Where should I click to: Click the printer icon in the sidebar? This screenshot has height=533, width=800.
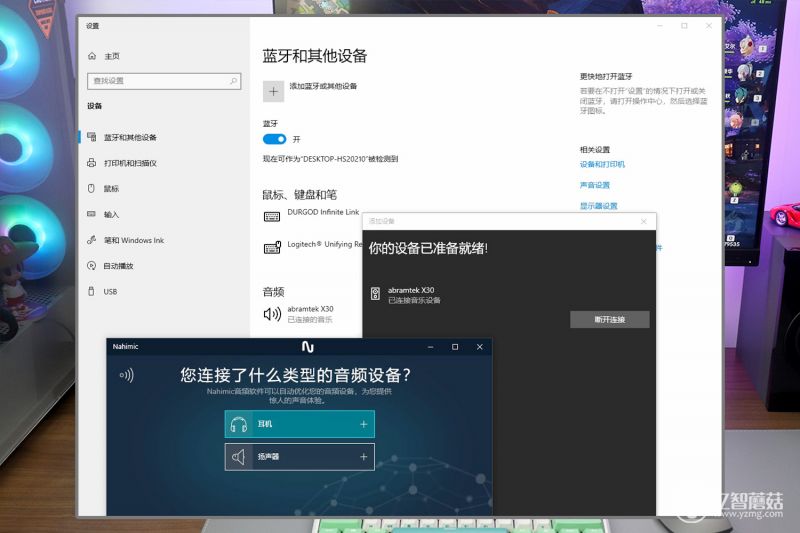pyautogui.click(x=92, y=163)
